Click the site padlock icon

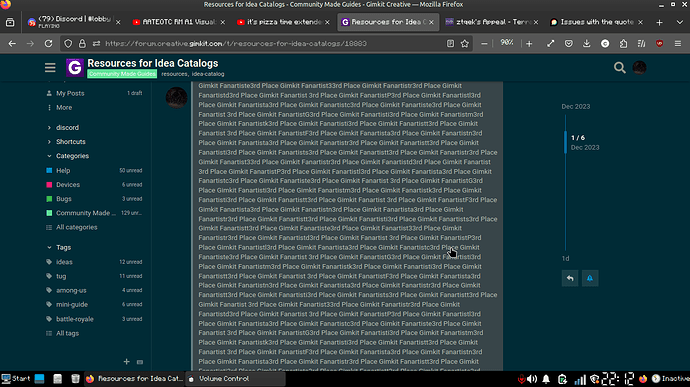tap(82, 44)
